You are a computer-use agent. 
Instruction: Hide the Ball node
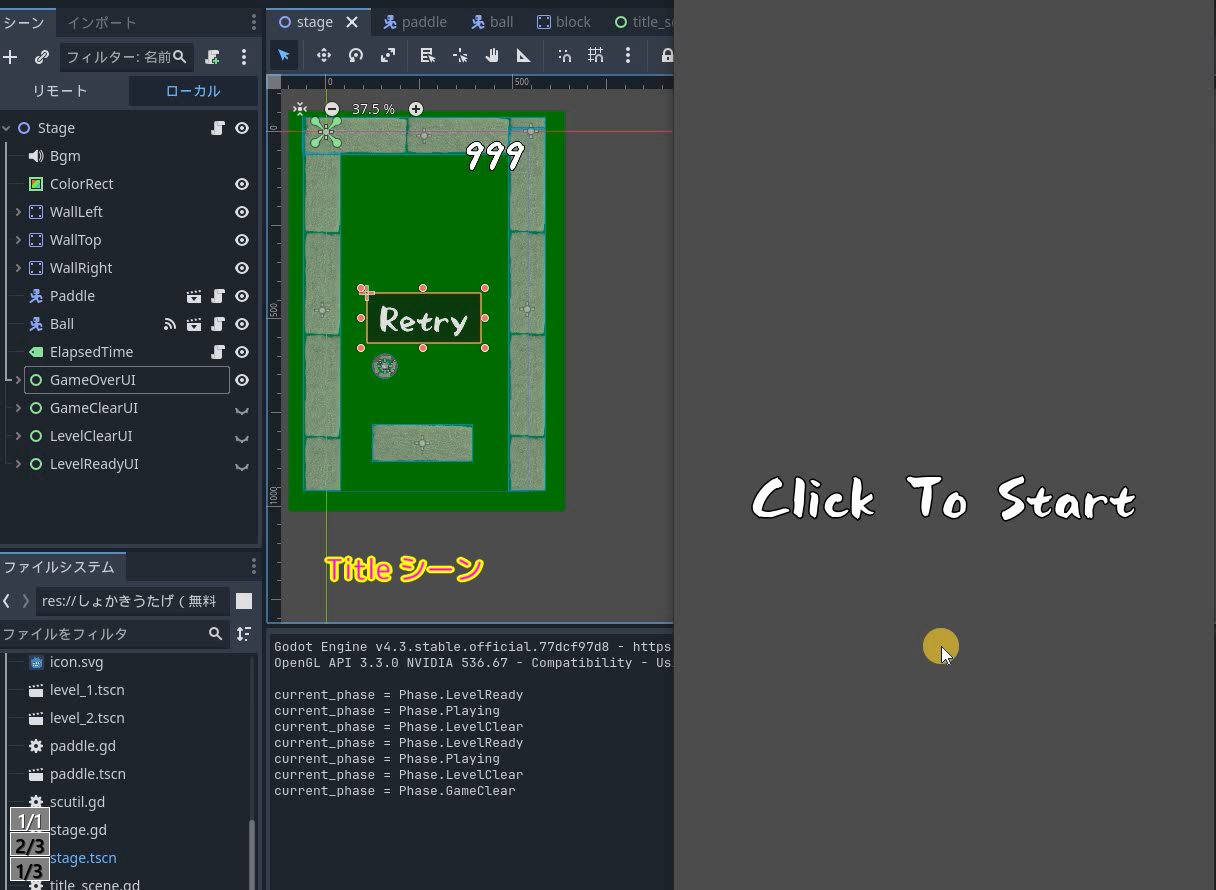coord(242,324)
